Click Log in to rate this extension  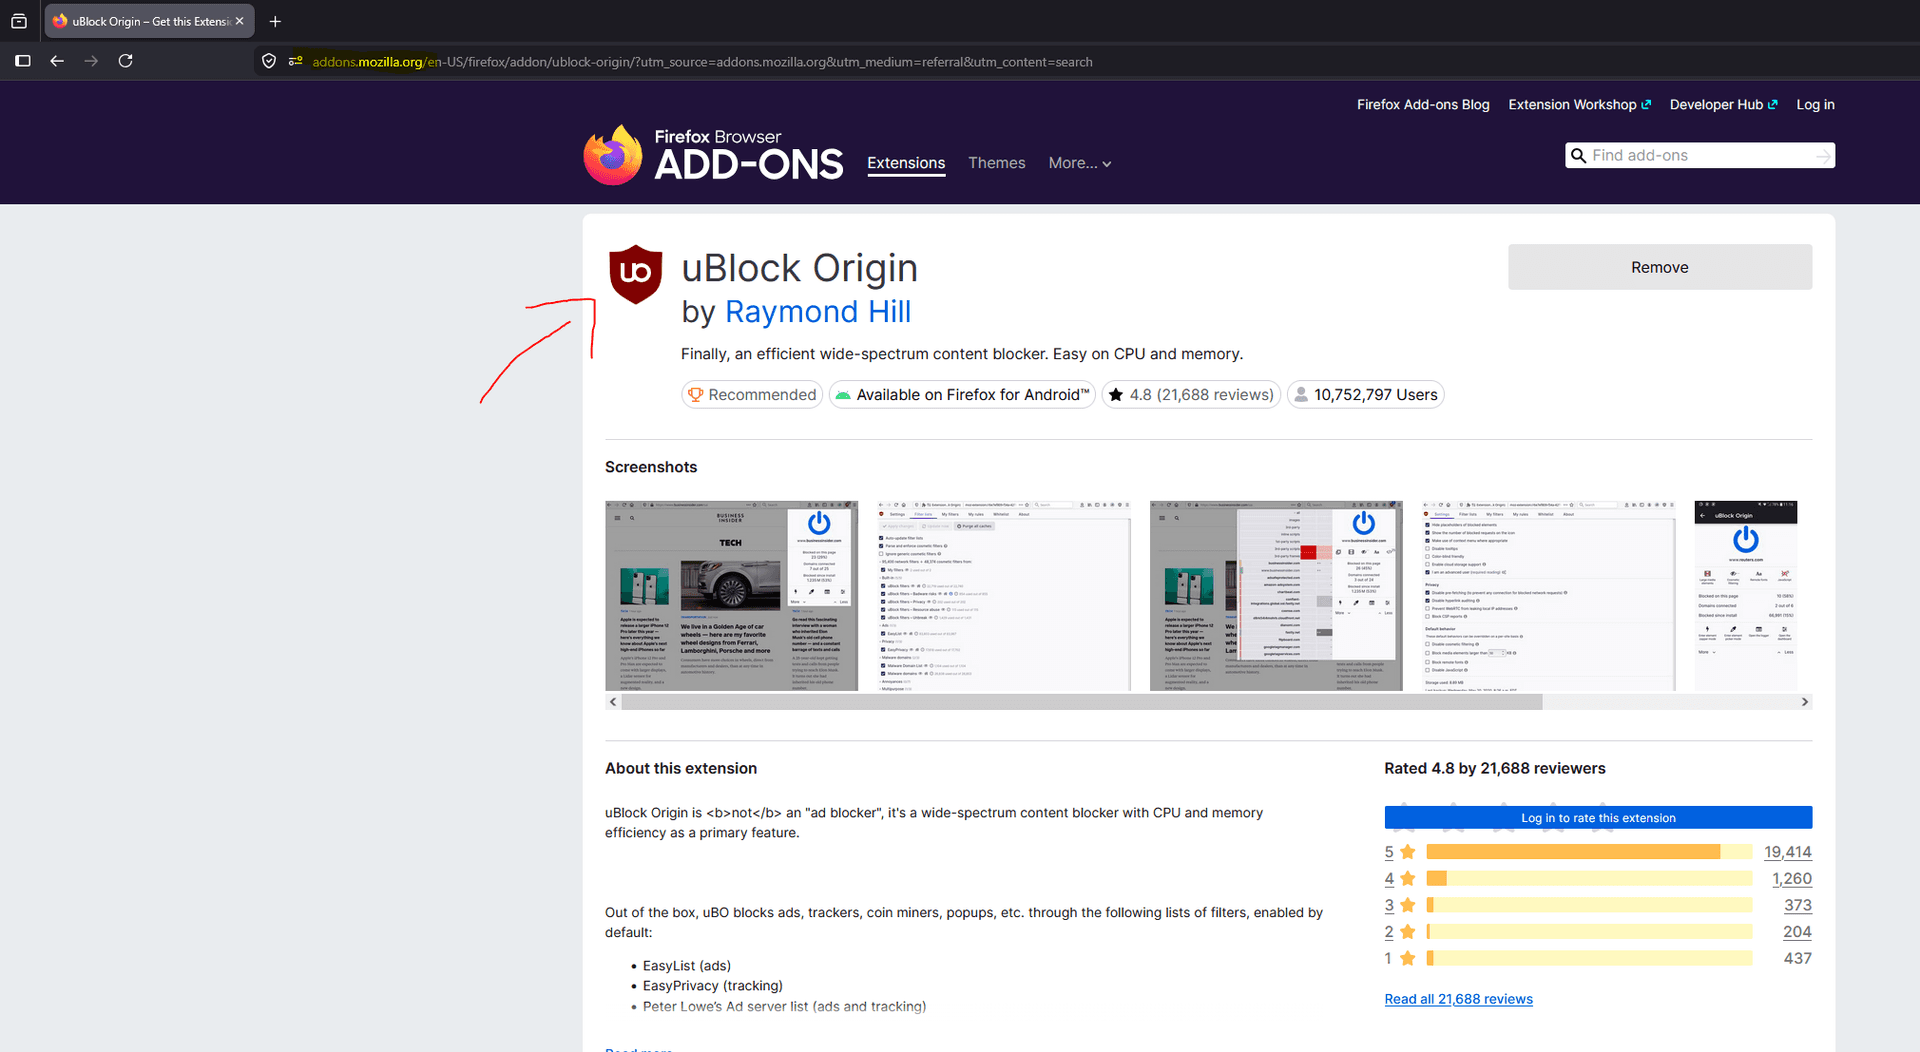(1598, 818)
